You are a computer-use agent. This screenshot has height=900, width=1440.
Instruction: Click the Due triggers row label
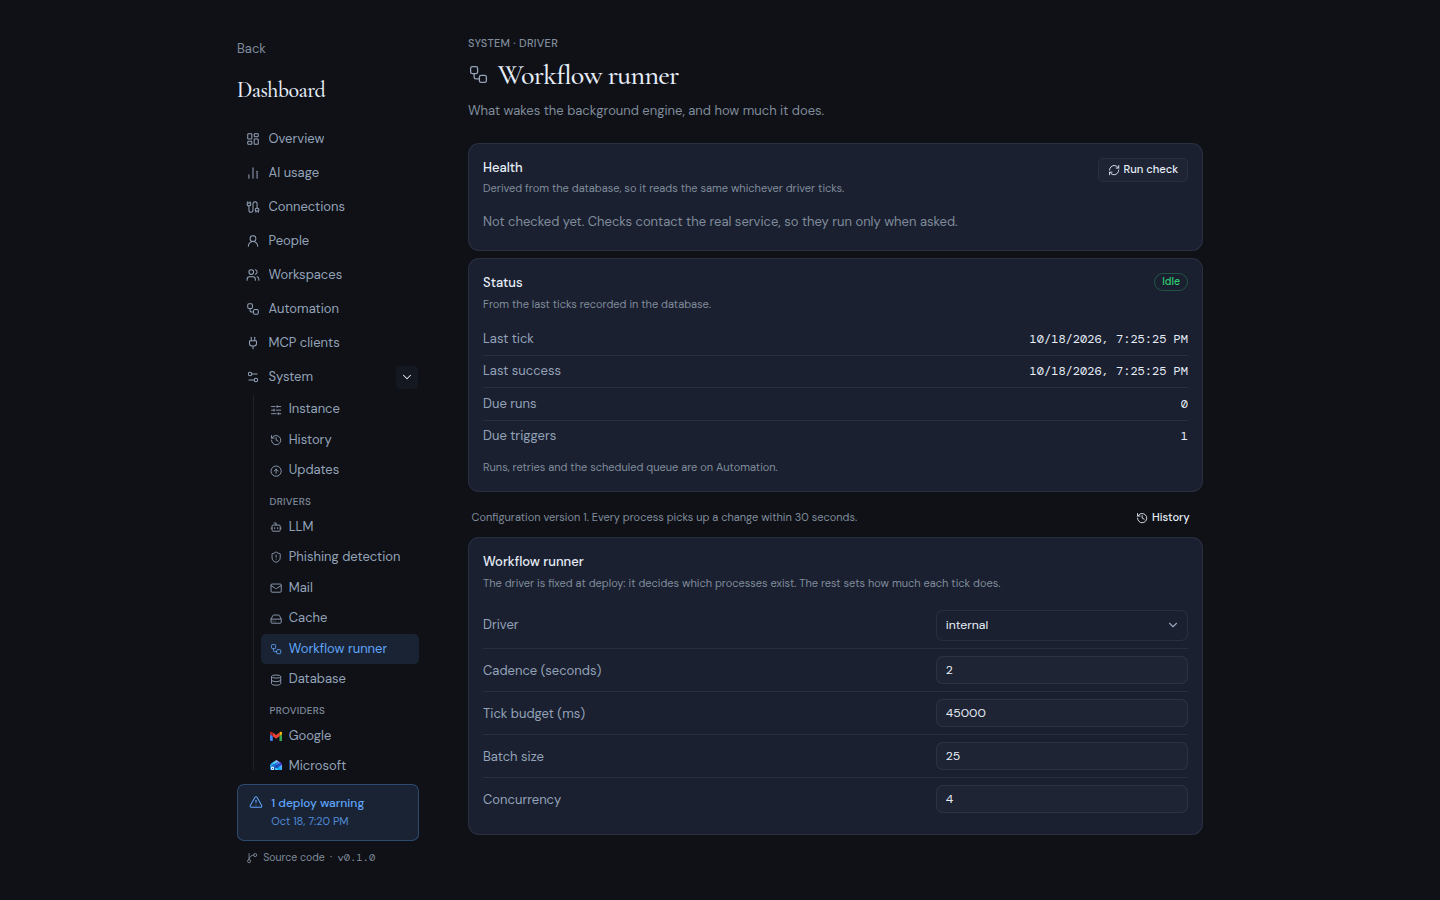519,436
